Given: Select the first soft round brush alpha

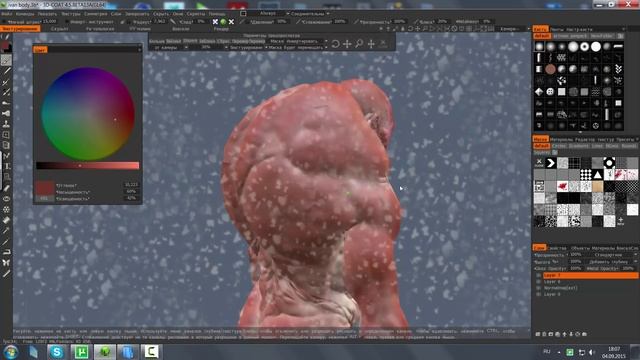Looking at the screenshot, I should [x=539, y=47].
